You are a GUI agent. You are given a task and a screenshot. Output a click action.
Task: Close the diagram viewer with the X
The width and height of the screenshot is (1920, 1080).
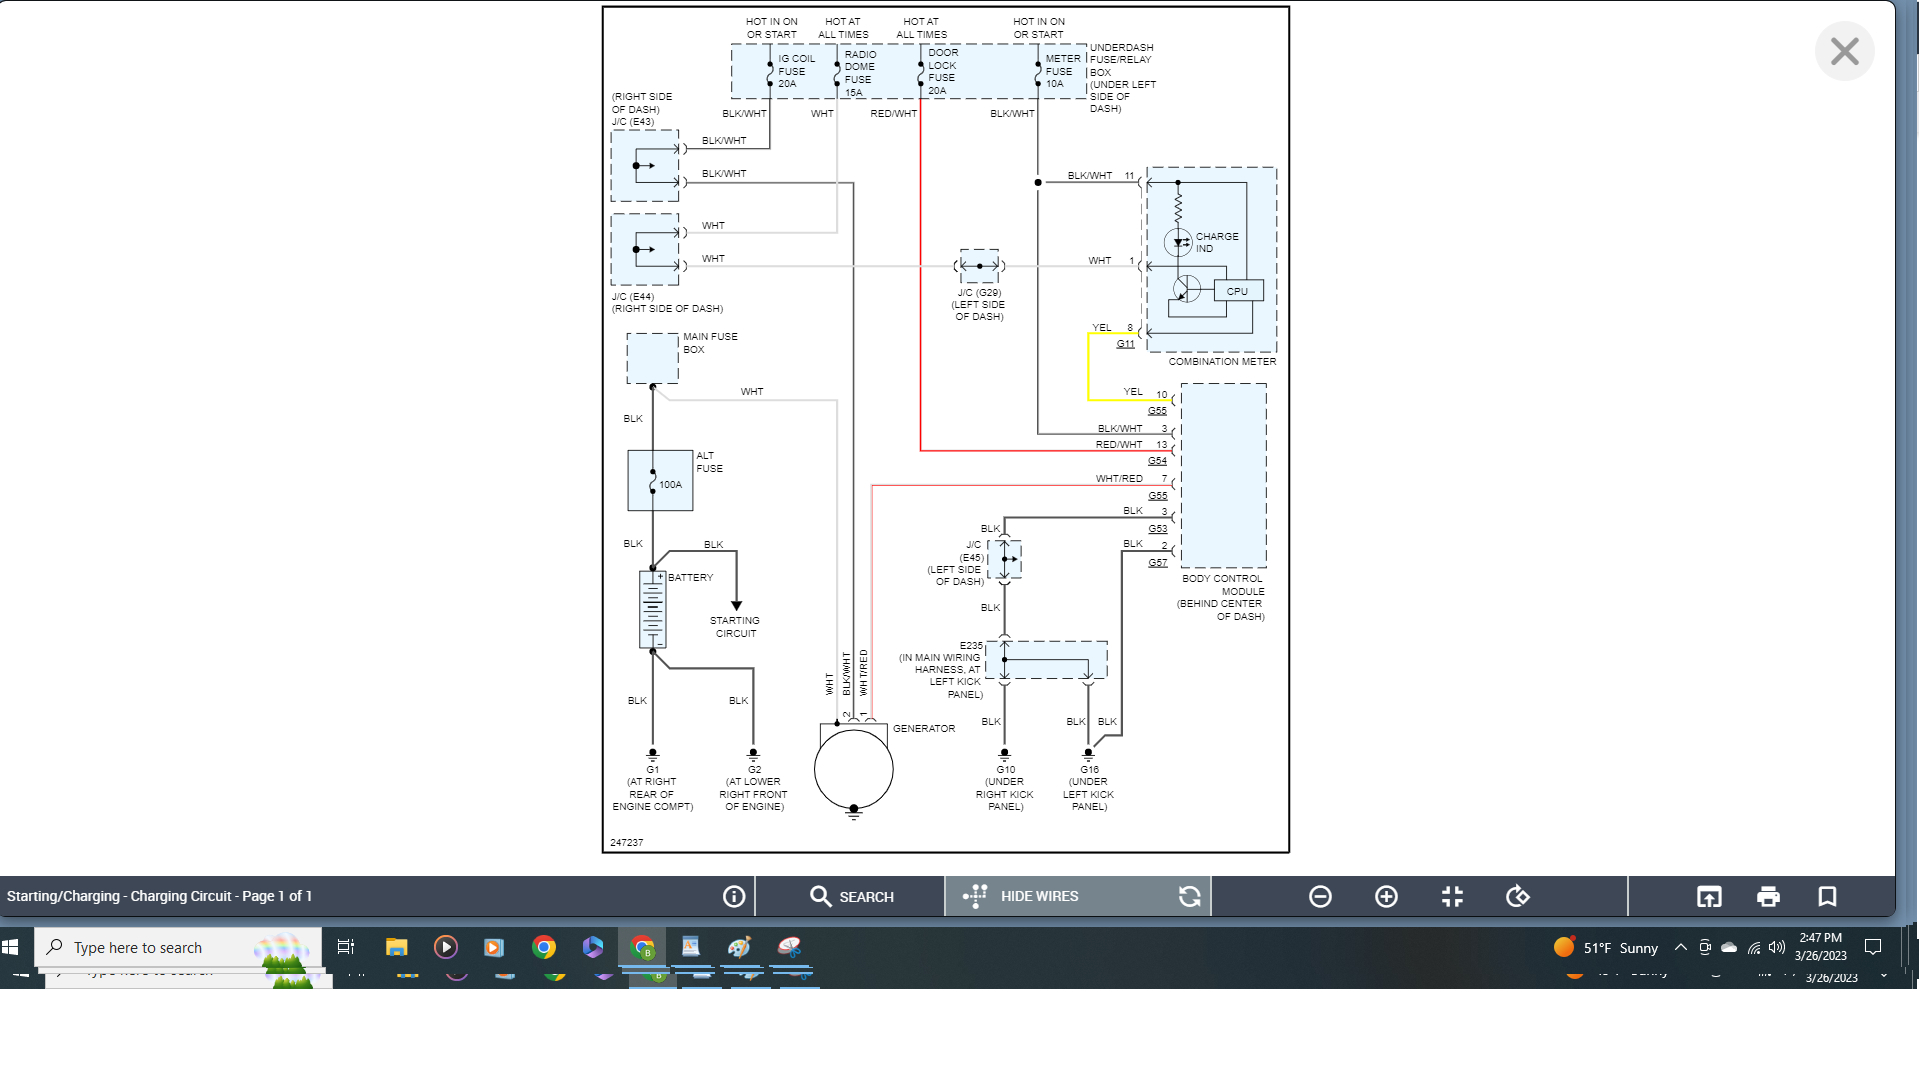(x=1844, y=52)
